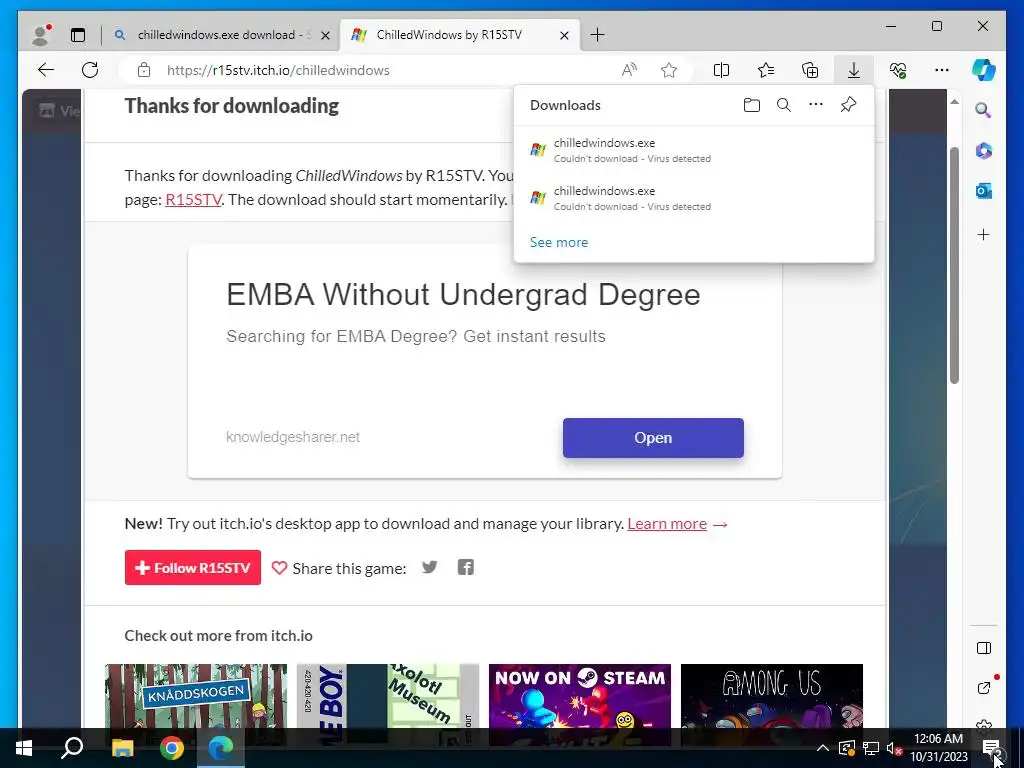The height and width of the screenshot is (768, 1024).
Task: Open the Now on Steam game thumbnail
Action: click(580, 696)
